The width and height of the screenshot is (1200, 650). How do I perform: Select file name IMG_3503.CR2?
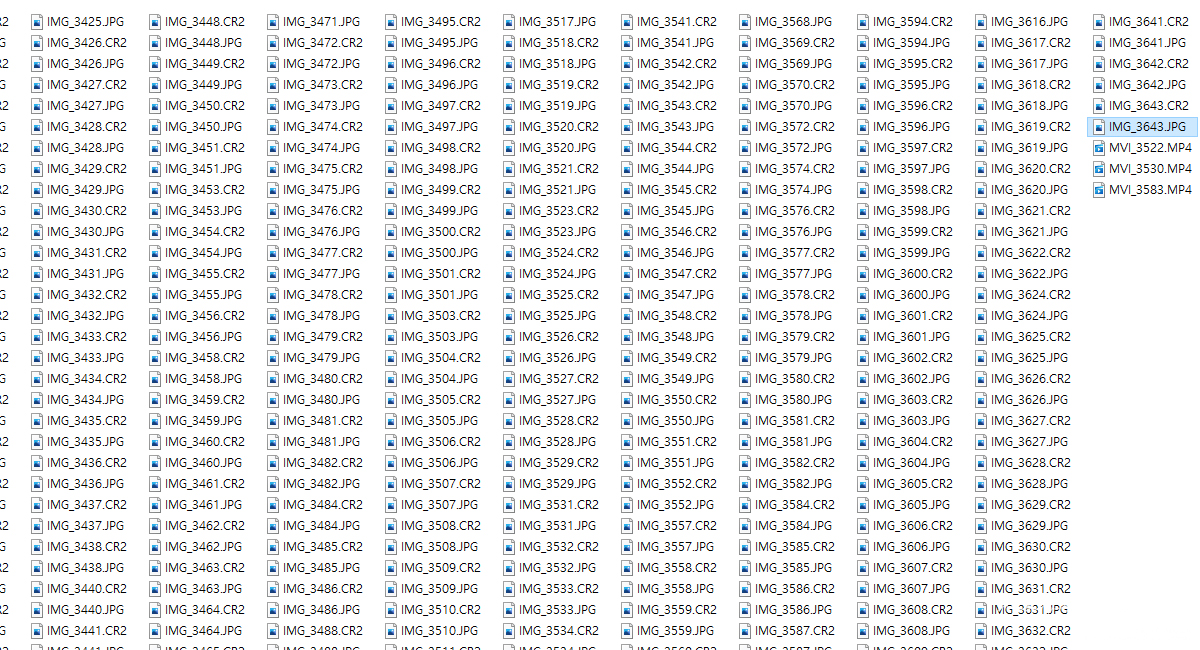pyautogui.click(x=441, y=315)
